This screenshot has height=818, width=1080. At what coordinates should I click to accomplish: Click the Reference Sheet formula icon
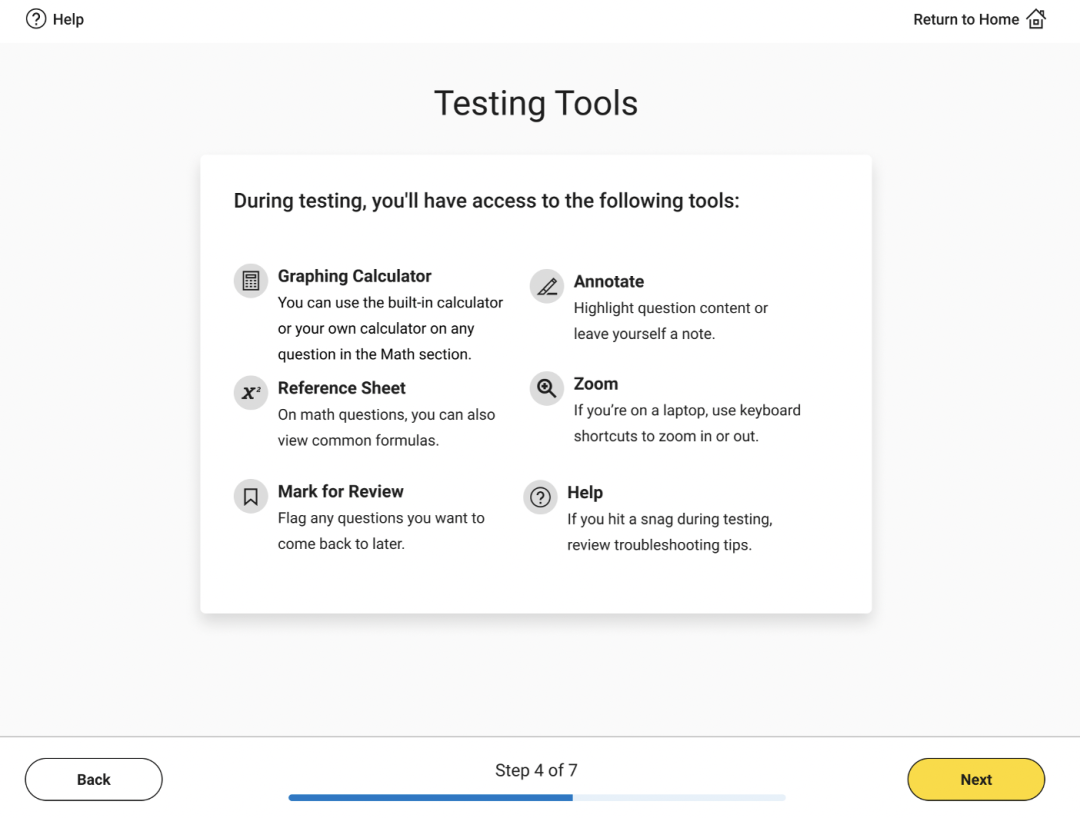click(x=251, y=393)
